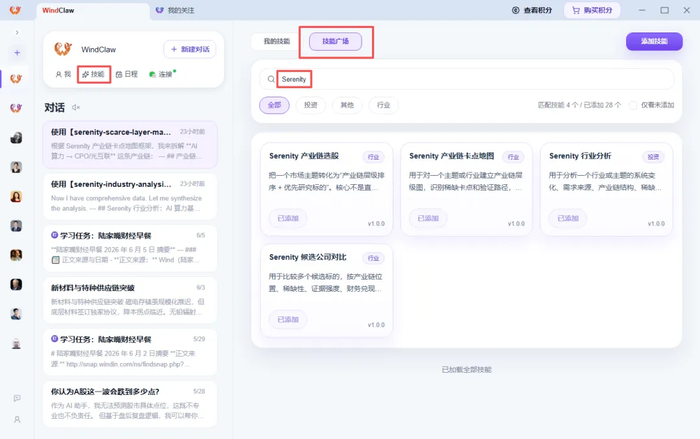
Task: Click the 23小时前 time on the serenity-industry-analysi row
Action: 192,184
